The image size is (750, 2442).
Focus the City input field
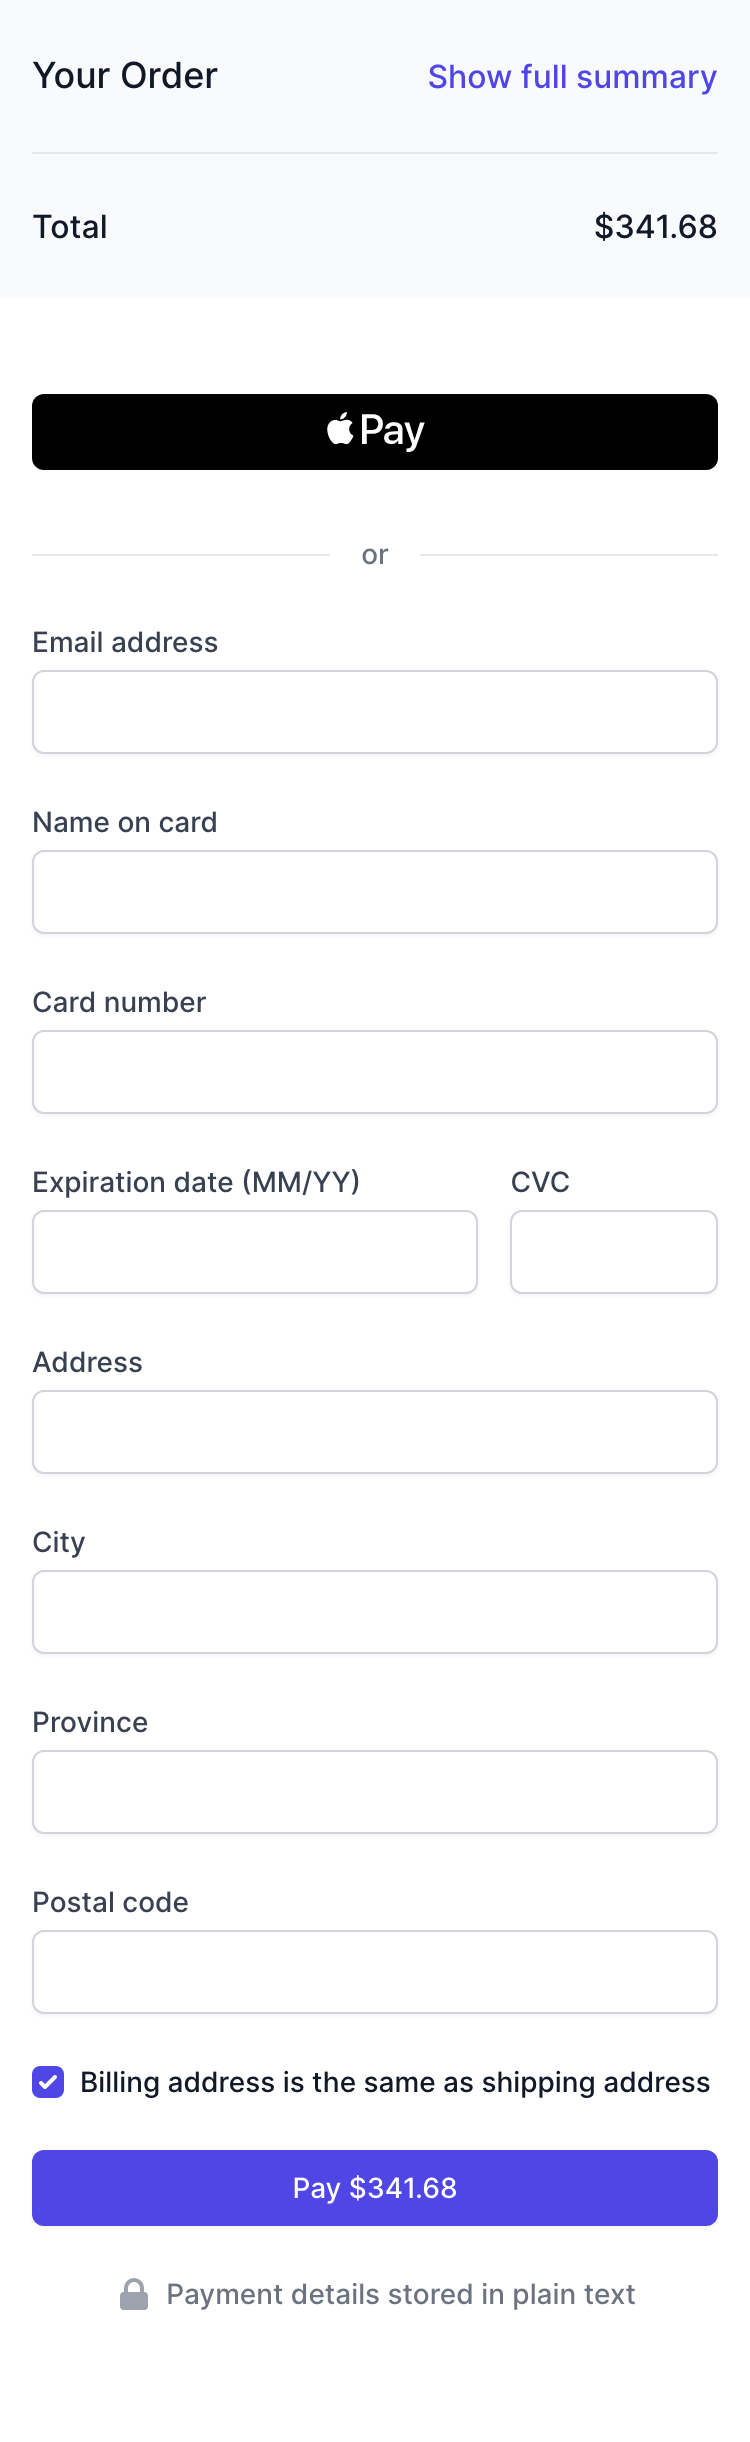coord(375,1612)
